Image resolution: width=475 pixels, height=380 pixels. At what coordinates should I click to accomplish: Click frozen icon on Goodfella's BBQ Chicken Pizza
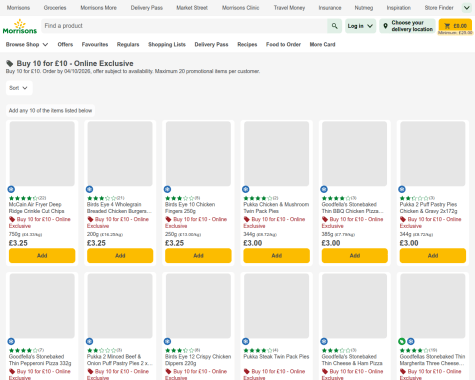point(324,189)
